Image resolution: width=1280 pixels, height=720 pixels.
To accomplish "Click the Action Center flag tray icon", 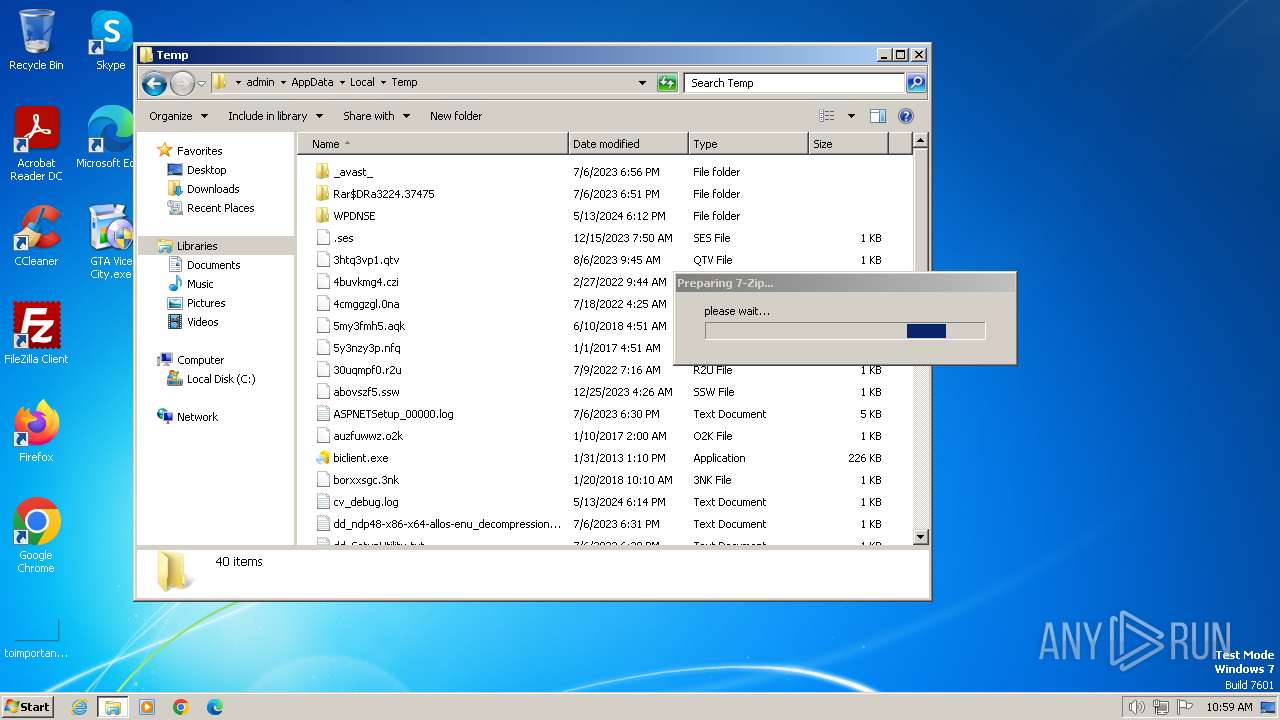I will click(x=1184, y=707).
